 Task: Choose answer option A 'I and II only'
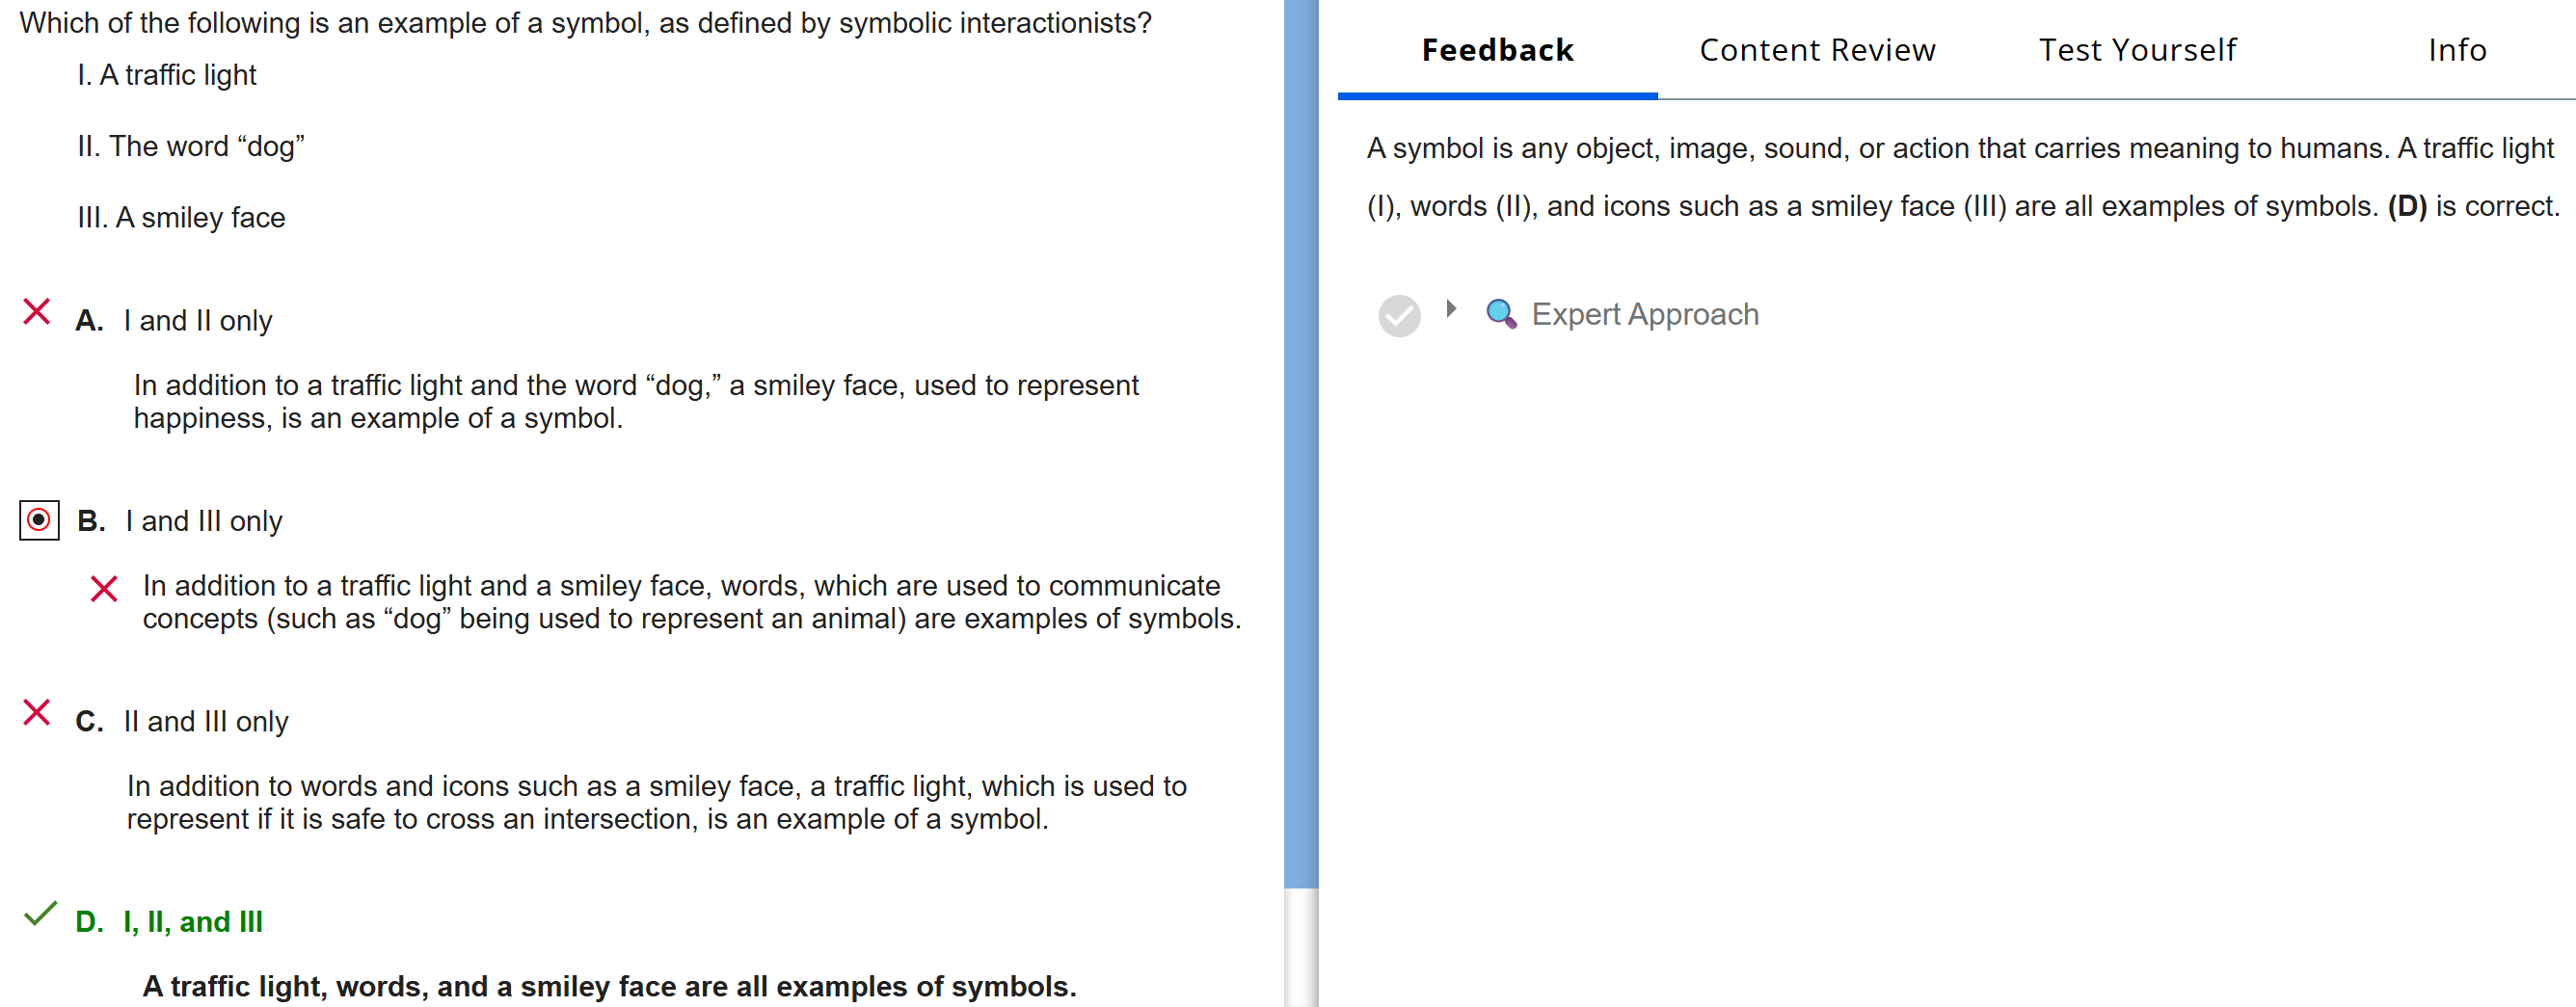[x=197, y=321]
